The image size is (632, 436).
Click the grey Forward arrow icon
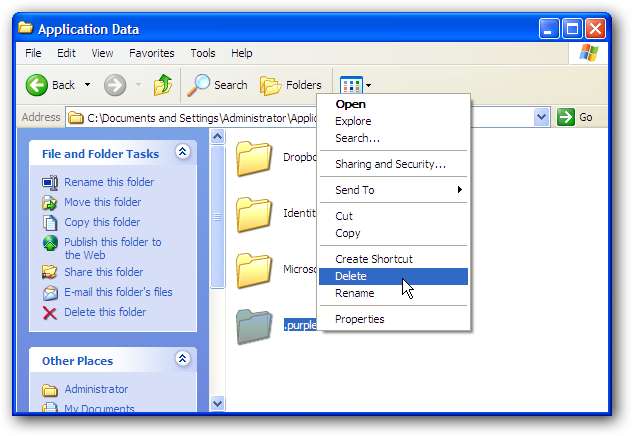click(x=115, y=85)
